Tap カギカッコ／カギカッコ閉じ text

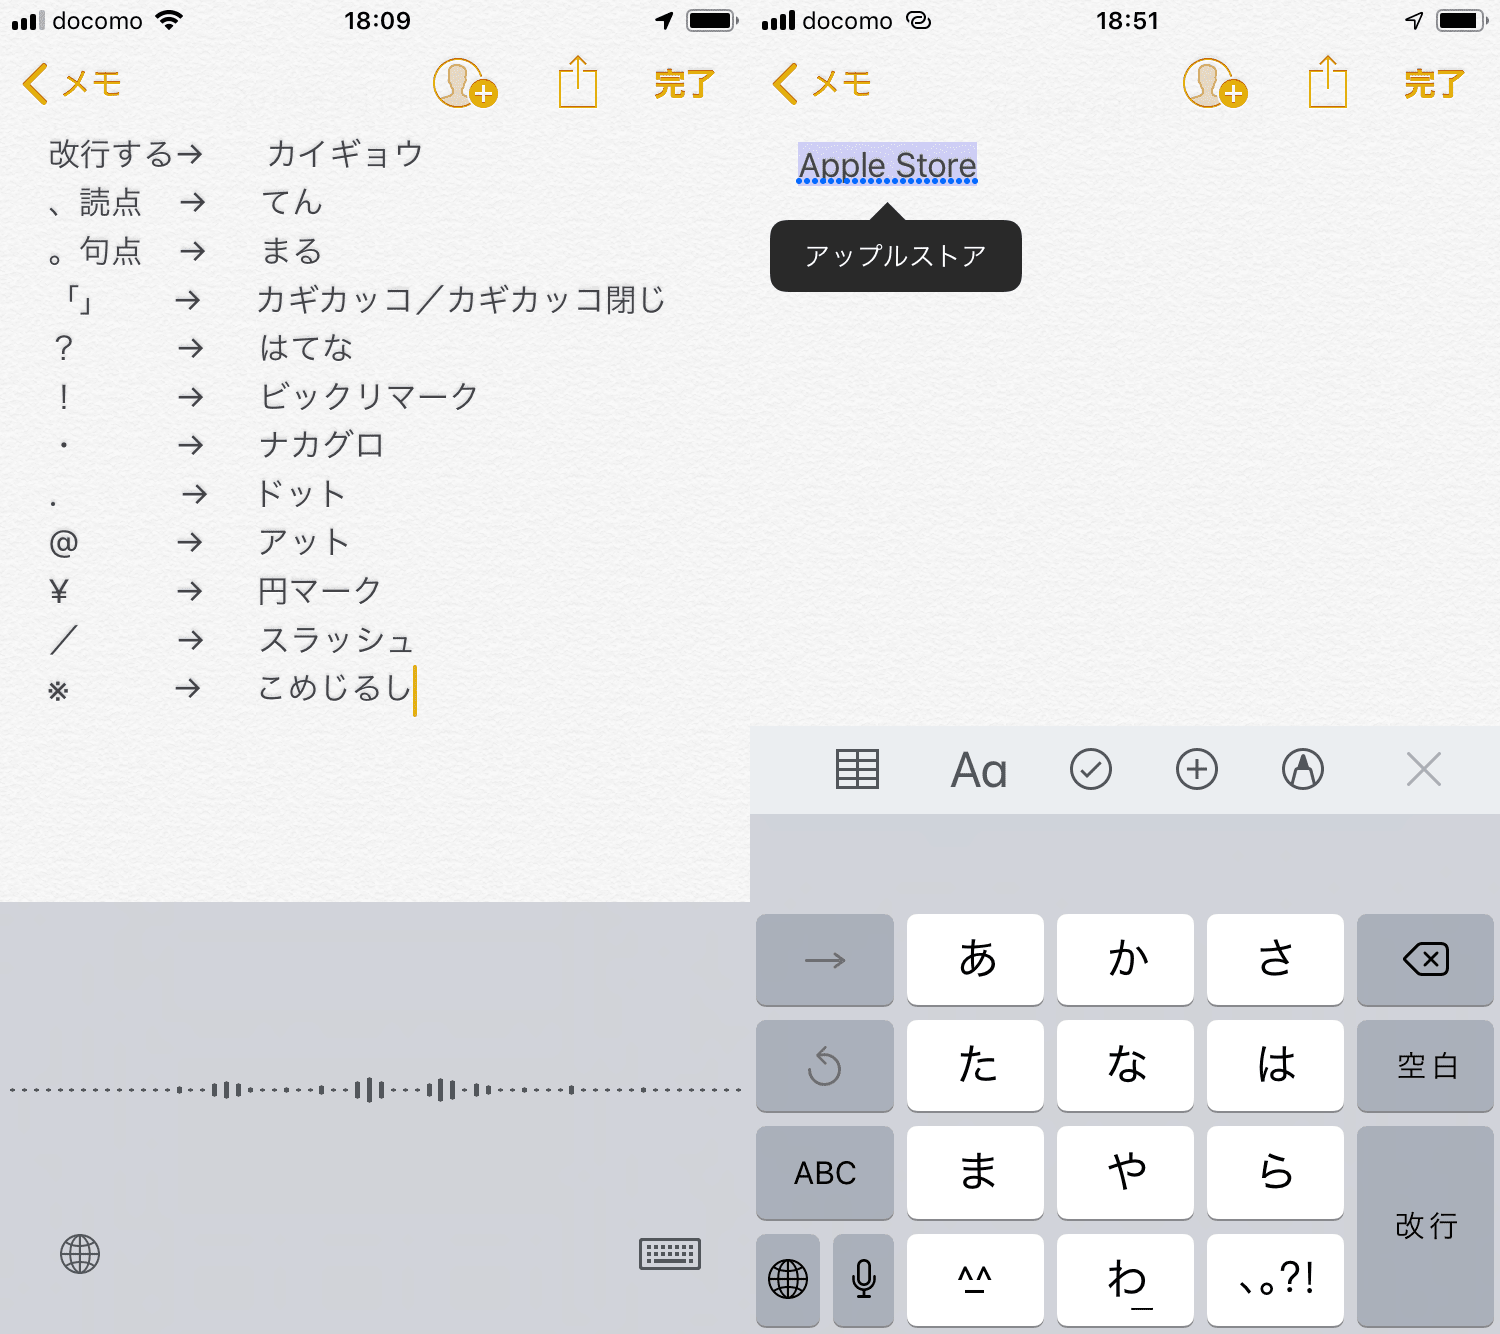click(461, 299)
